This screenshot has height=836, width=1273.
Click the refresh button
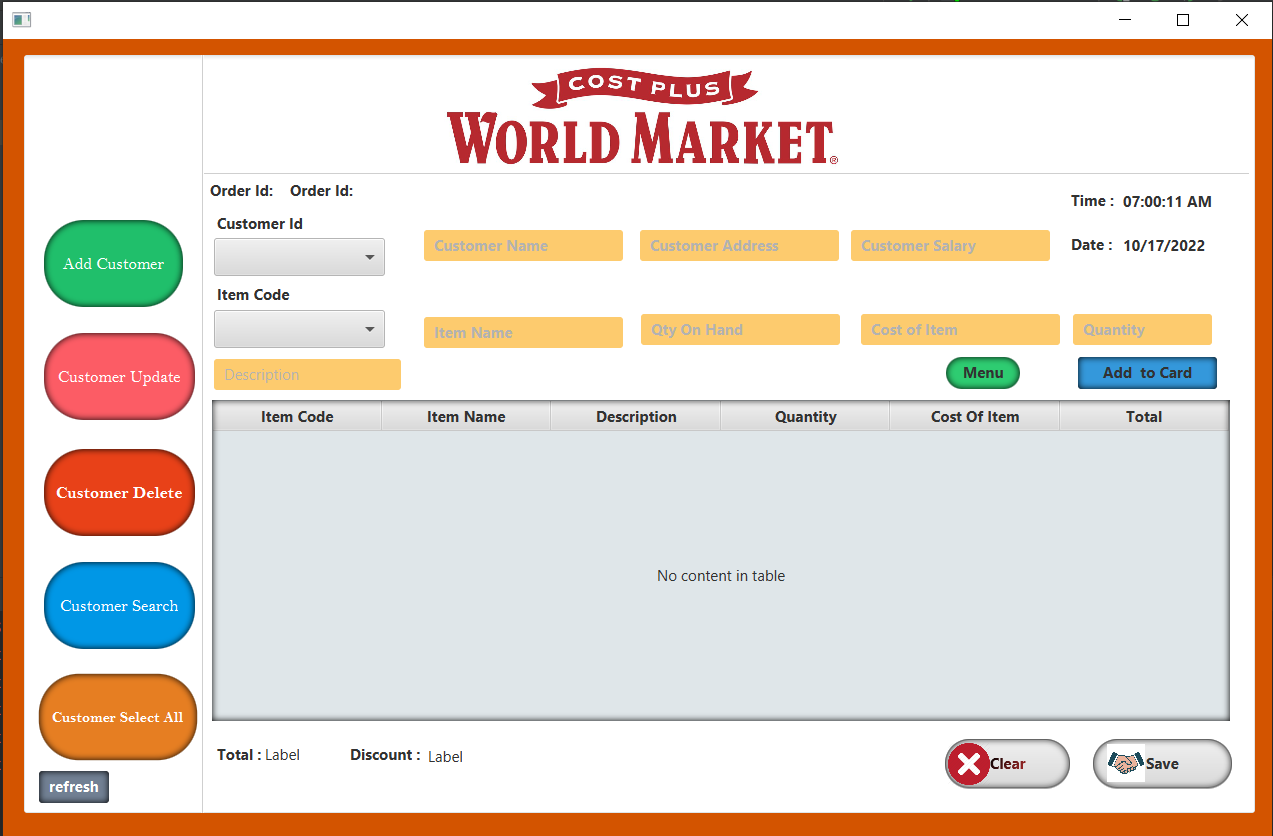click(x=74, y=787)
